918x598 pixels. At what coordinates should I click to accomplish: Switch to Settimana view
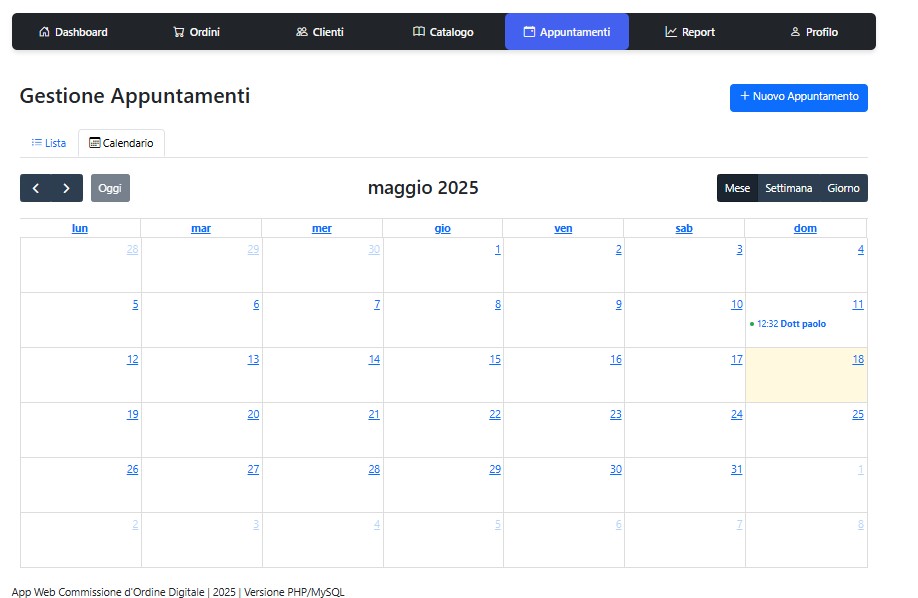pos(788,188)
